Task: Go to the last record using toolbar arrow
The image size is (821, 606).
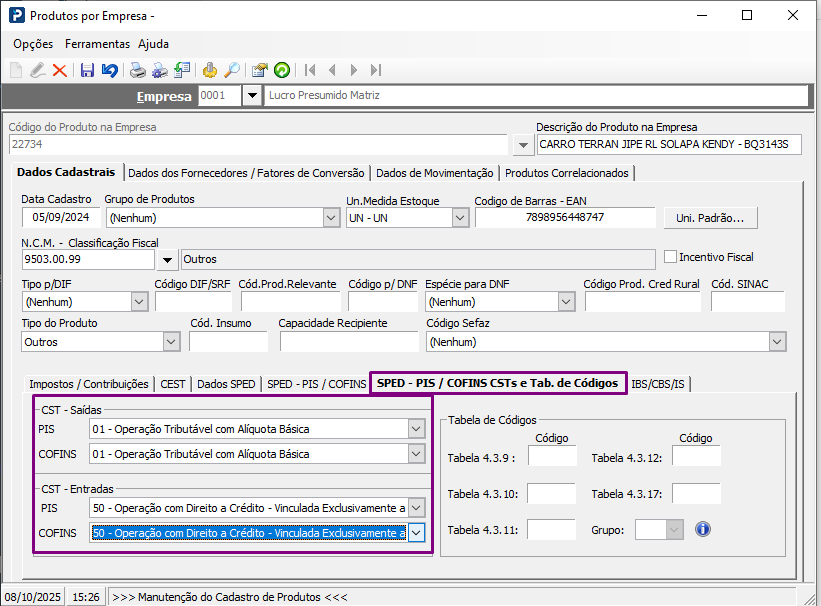Action: click(x=376, y=70)
